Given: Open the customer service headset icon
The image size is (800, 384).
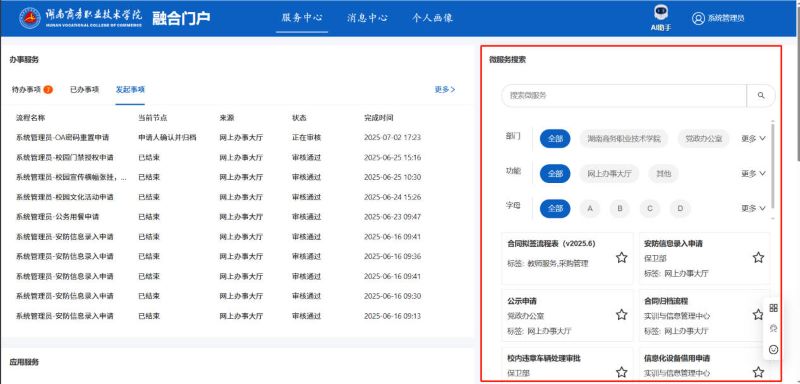Looking at the screenshot, I should click(x=773, y=328).
